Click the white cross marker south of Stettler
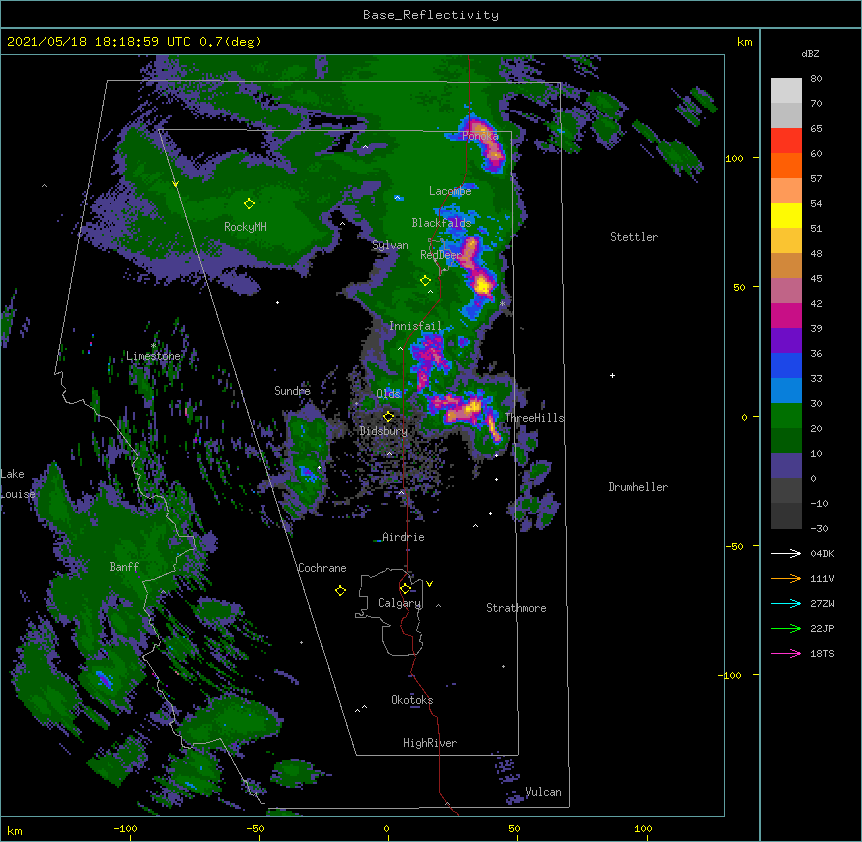Viewport: 862px width, 842px height. (x=612, y=375)
